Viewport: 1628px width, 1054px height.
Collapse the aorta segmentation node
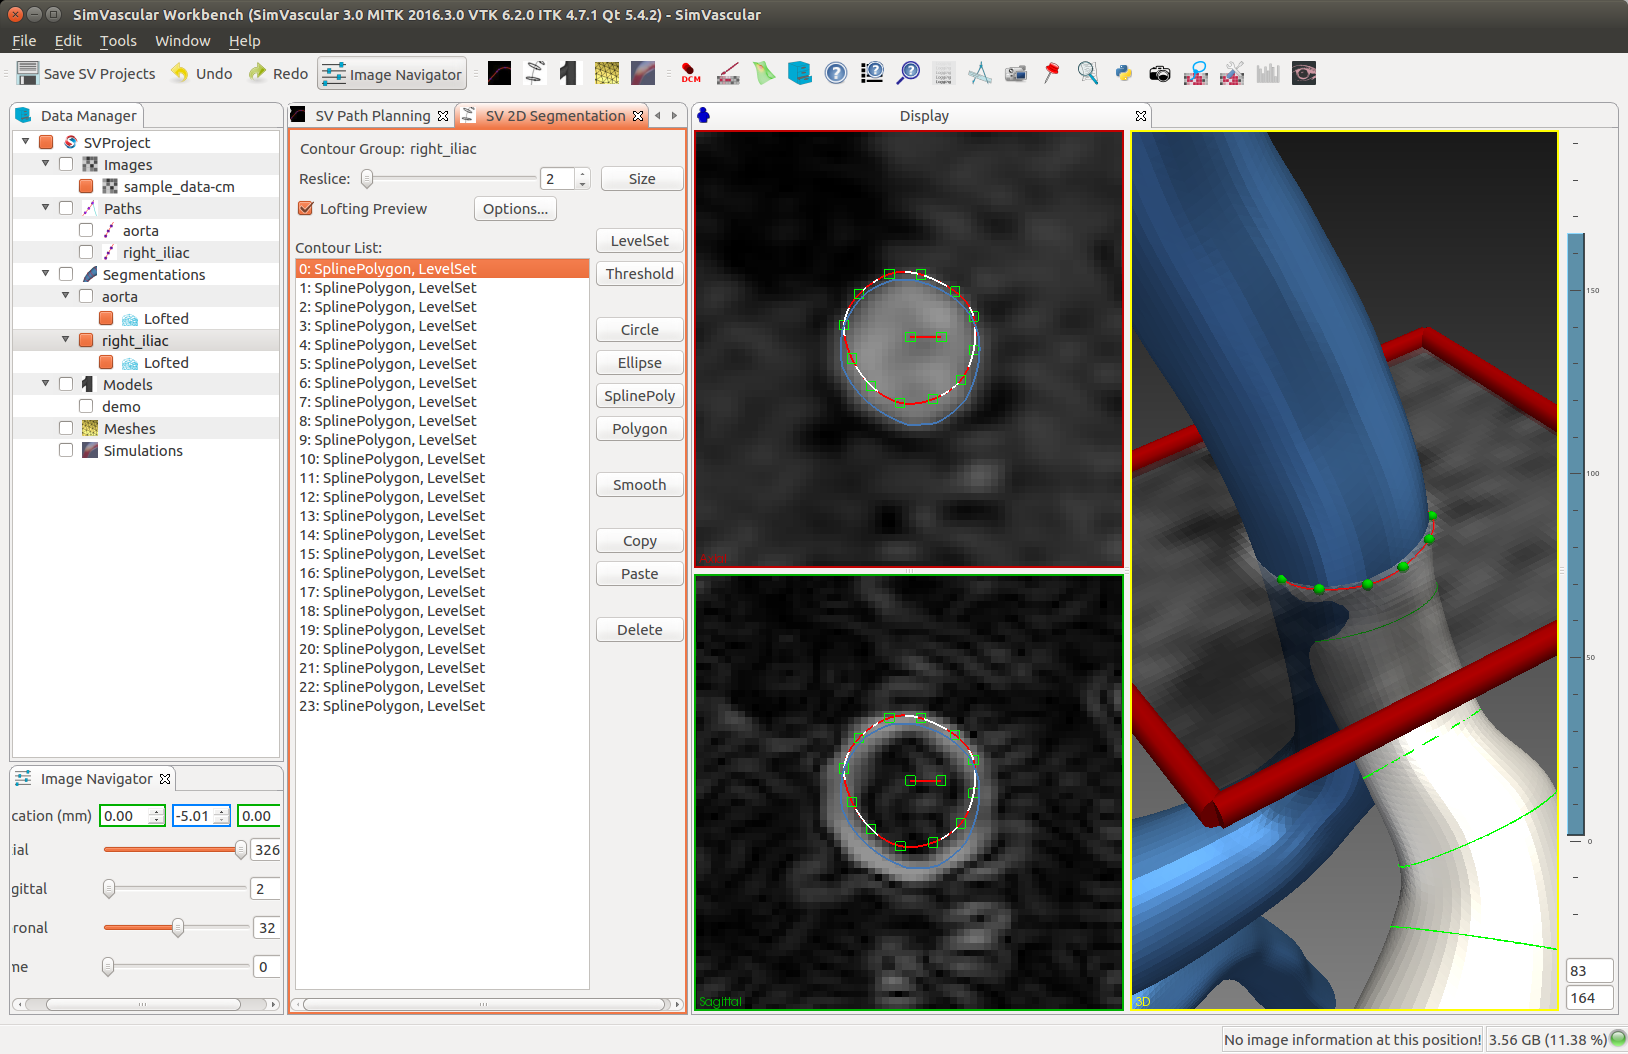tap(65, 295)
